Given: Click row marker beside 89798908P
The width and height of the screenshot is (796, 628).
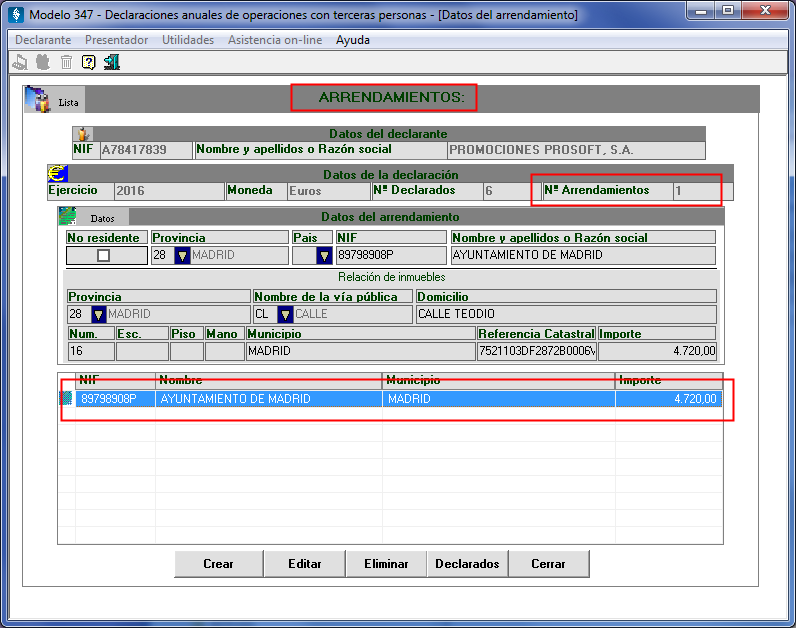Looking at the screenshot, I should (66, 398).
